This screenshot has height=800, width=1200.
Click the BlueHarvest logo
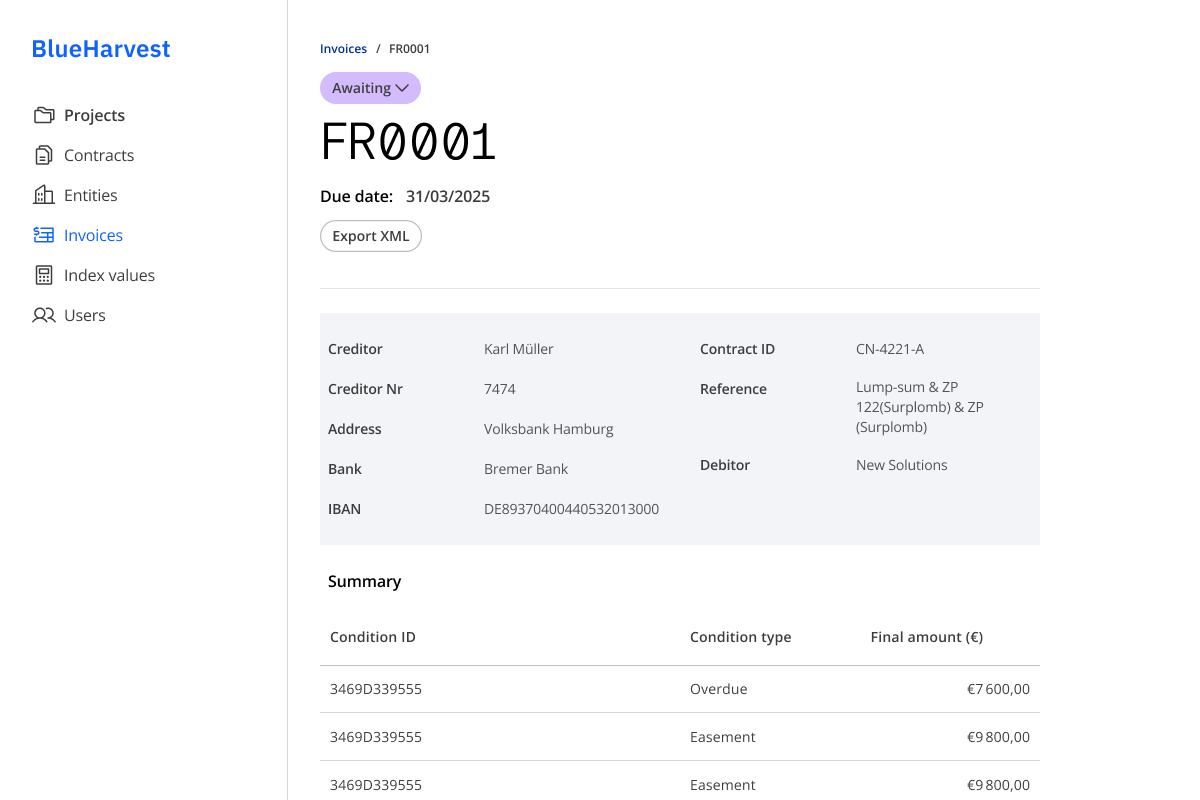[101, 48]
